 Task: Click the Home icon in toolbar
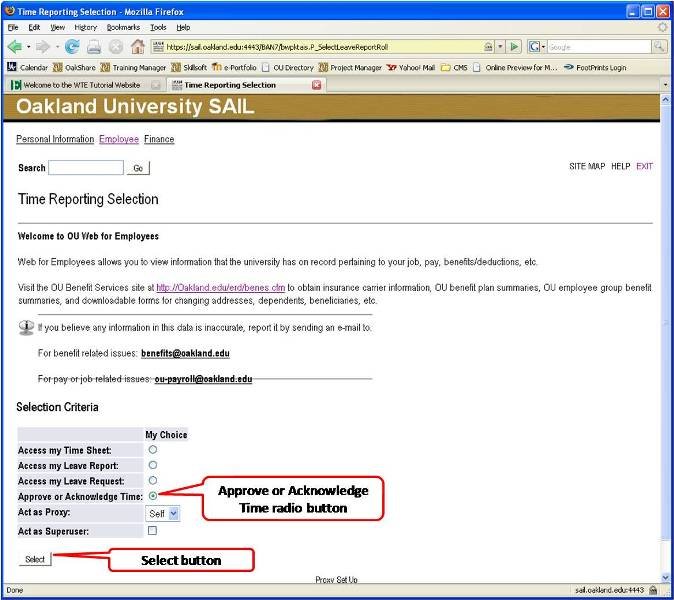[136, 47]
